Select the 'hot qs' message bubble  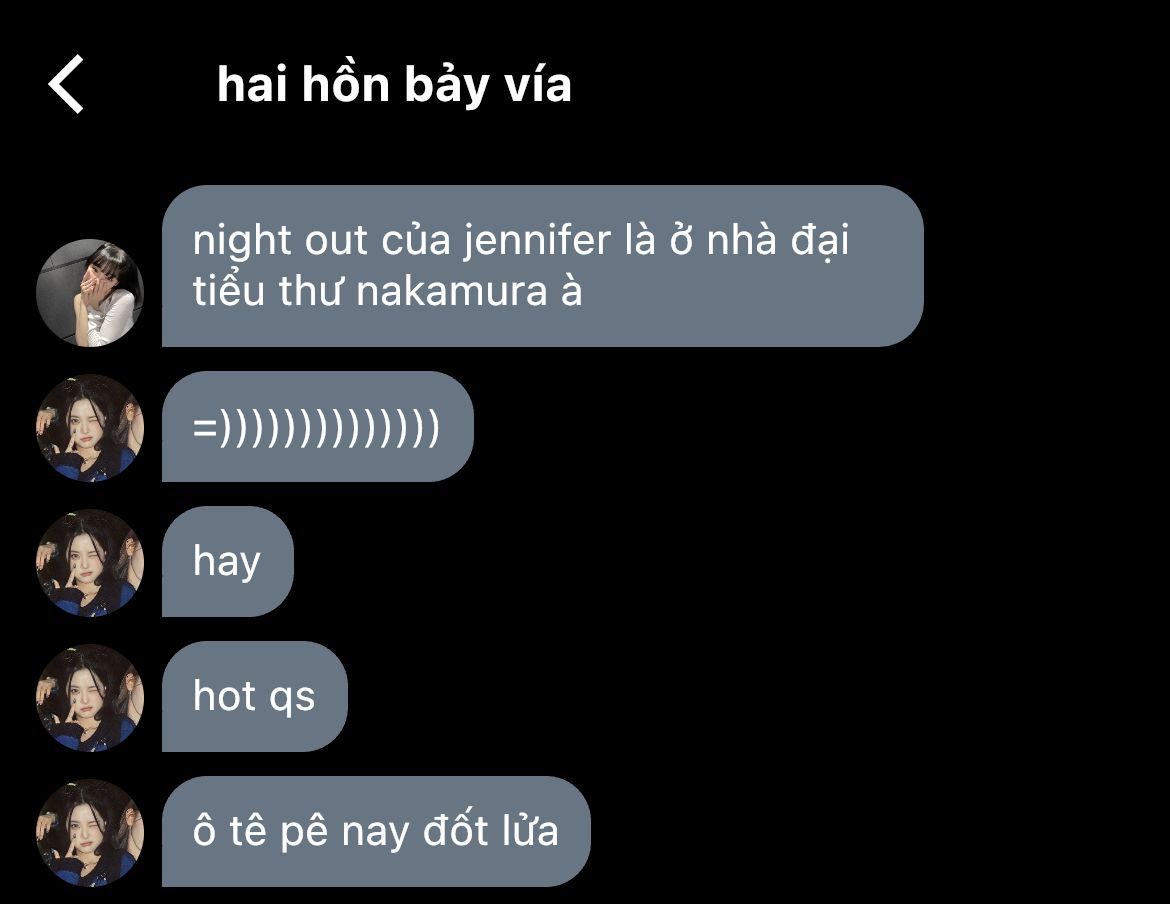point(254,697)
